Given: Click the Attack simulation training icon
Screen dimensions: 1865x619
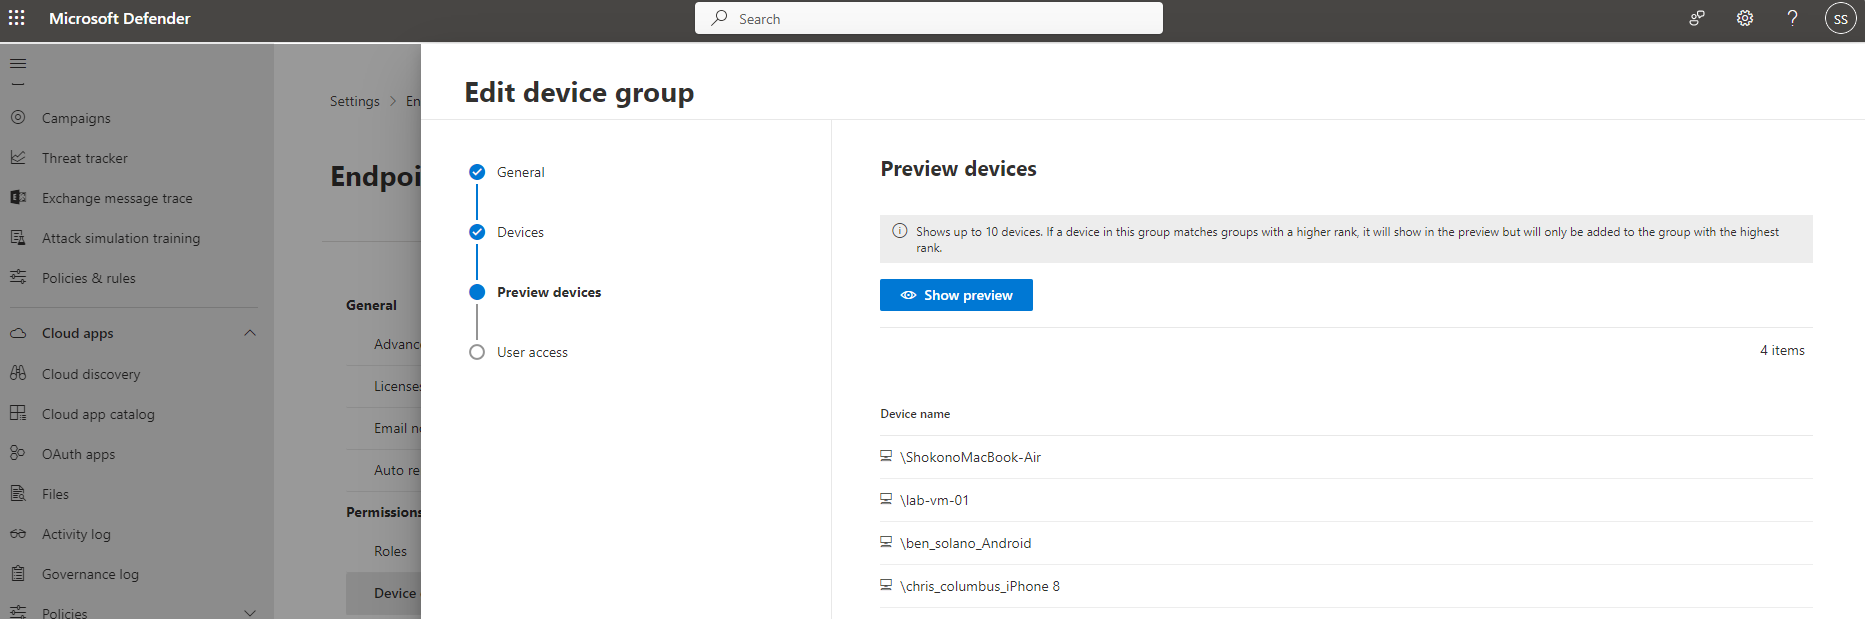Looking at the screenshot, I should point(18,237).
